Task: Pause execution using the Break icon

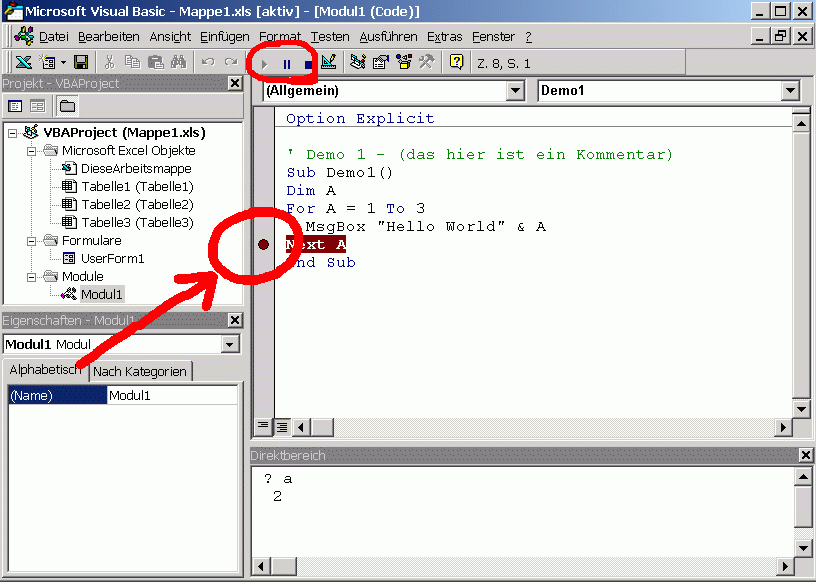Action: coord(287,62)
